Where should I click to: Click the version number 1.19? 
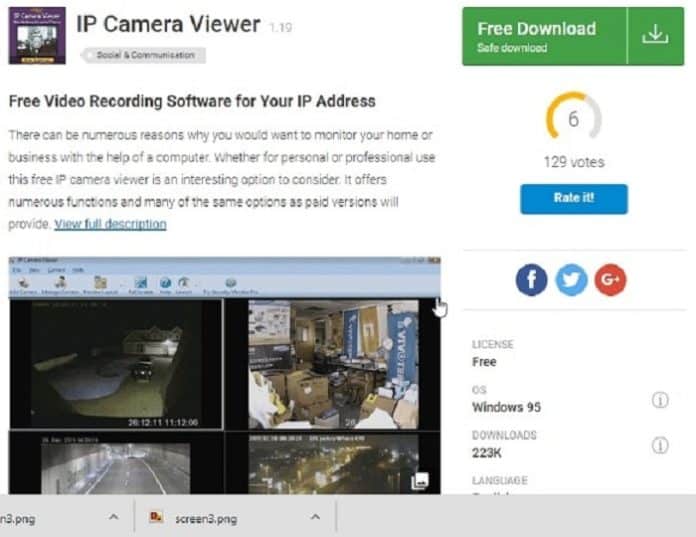click(280, 28)
